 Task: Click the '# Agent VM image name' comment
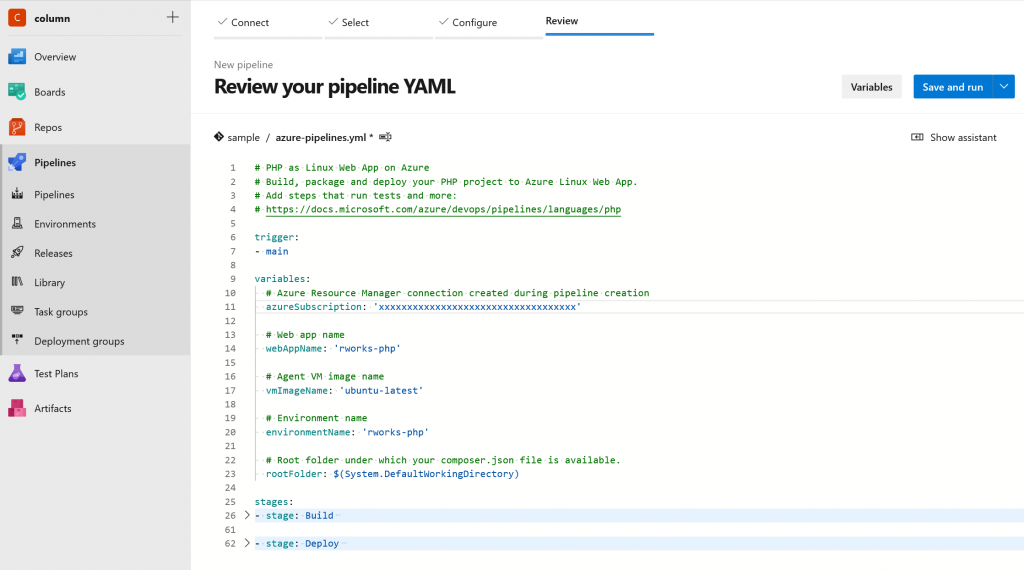[x=325, y=376]
